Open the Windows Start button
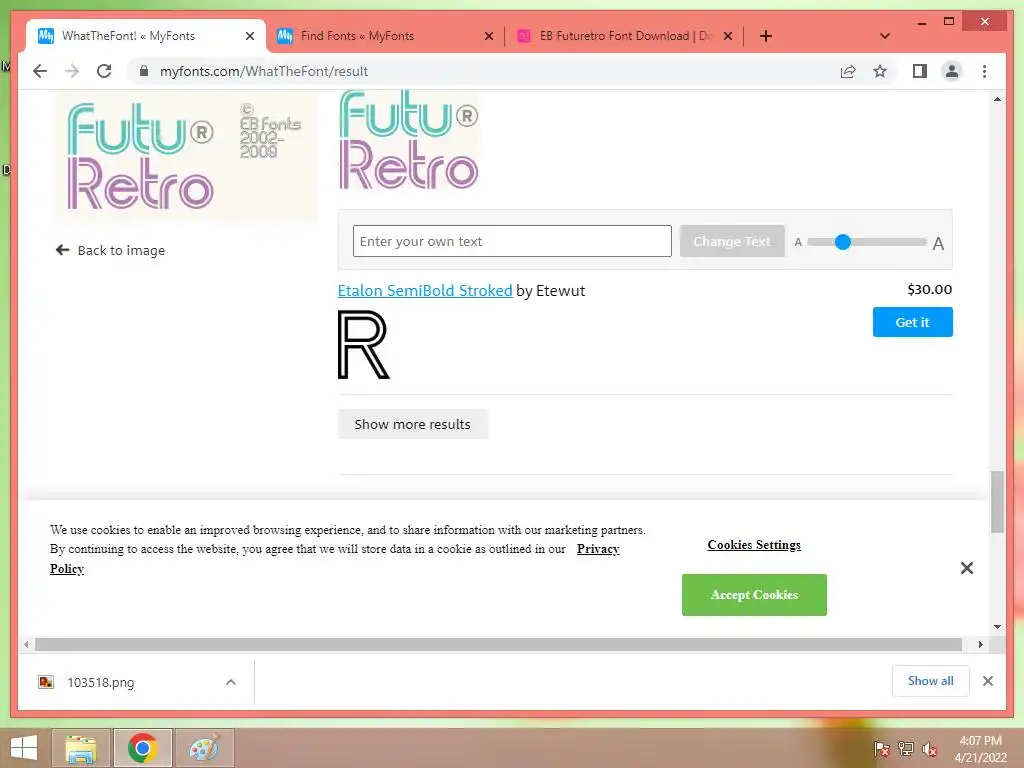 click(24, 748)
